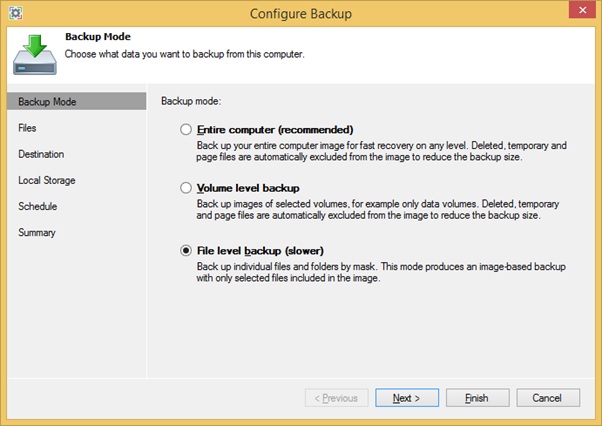Click the File level backup (slower) label
This screenshot has width=602, height=426.
coord(260,251)
